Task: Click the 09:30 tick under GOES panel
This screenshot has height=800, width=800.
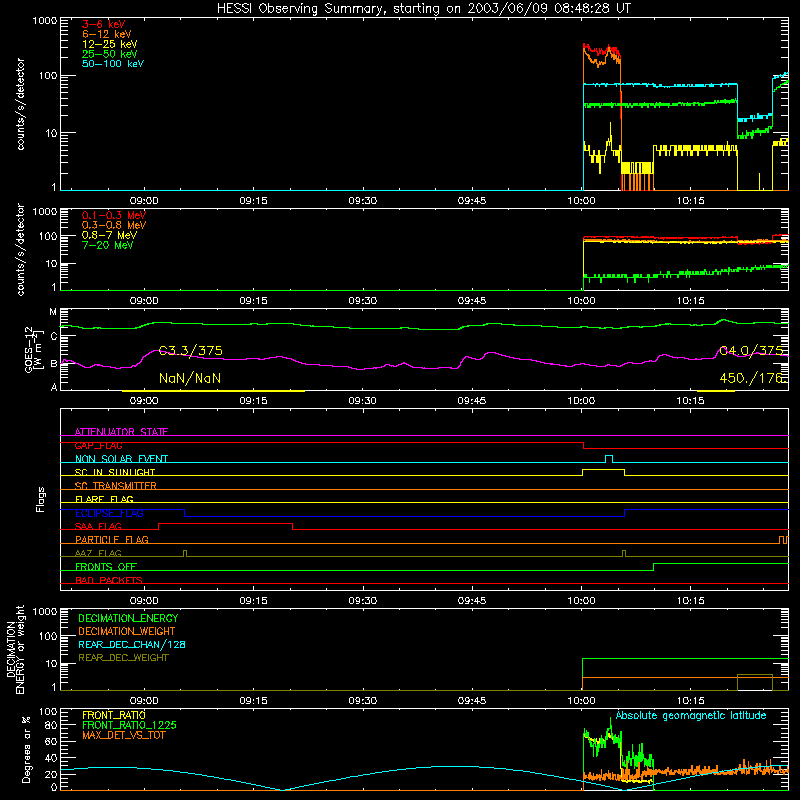Action: (362, 401)
